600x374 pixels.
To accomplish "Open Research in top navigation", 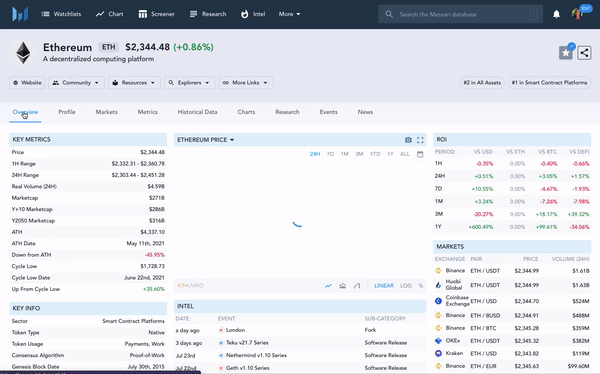I will (x=208, y=14).
